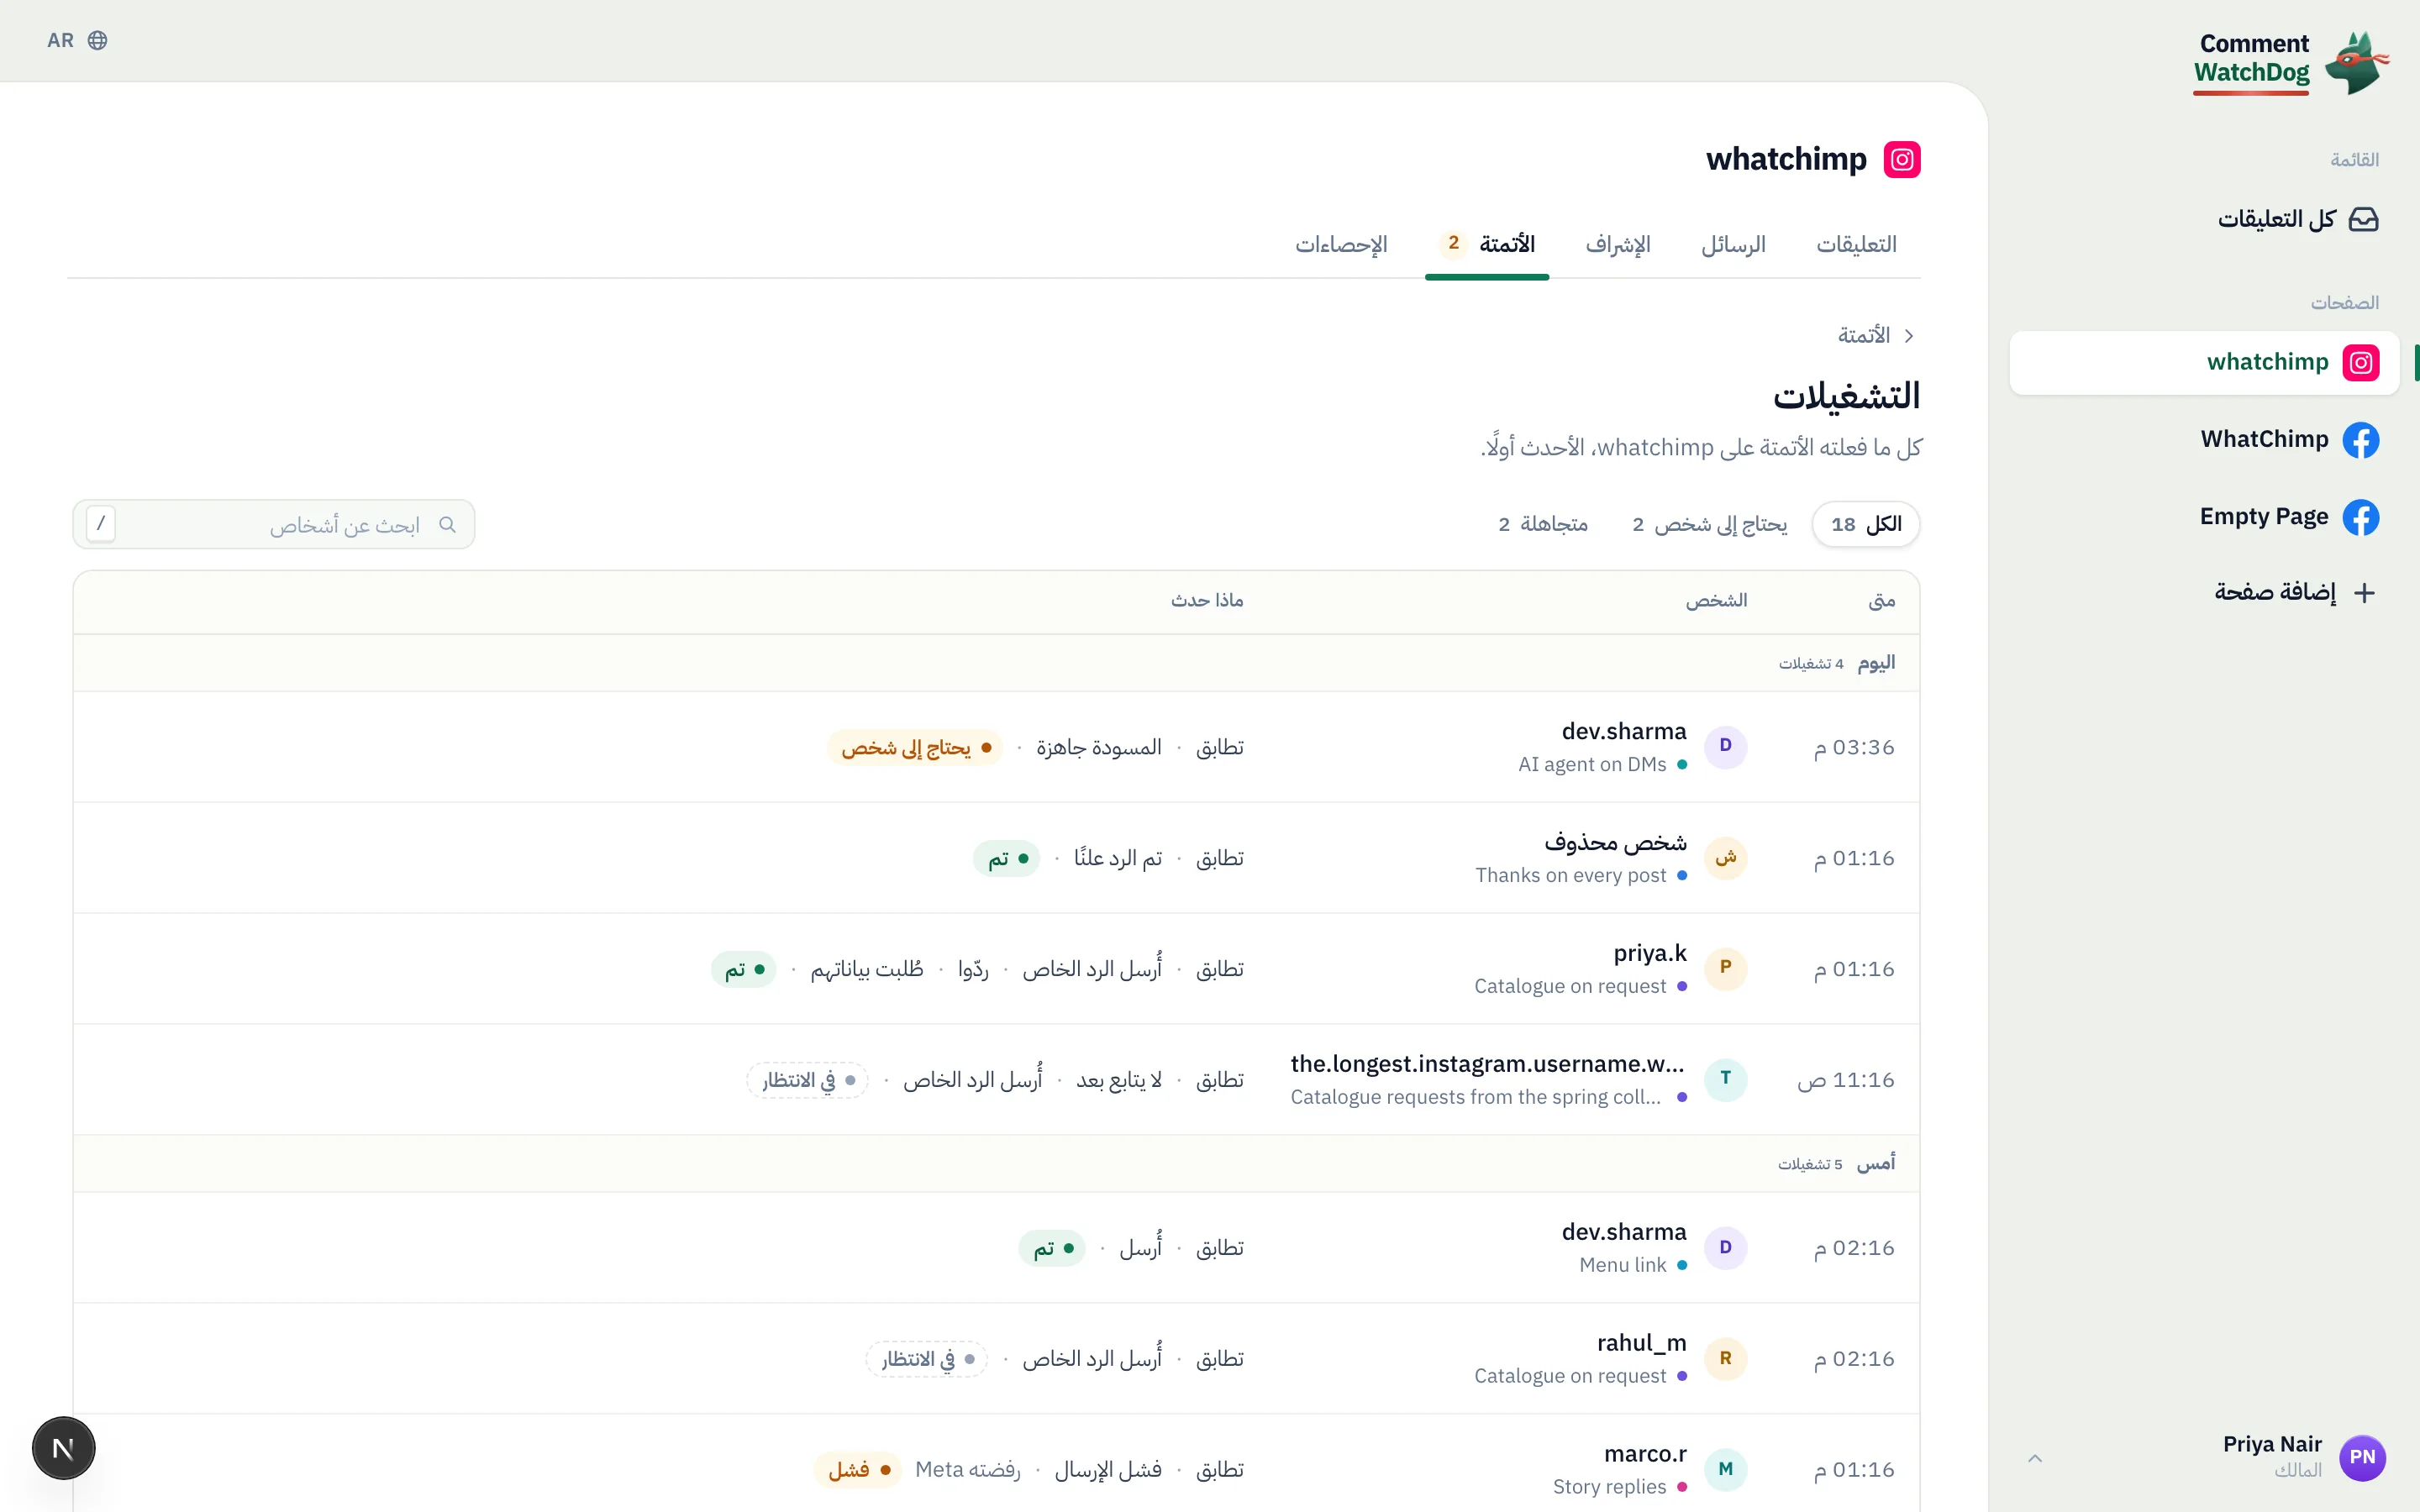Open the Empty Page link

[x=2205, y=517]
